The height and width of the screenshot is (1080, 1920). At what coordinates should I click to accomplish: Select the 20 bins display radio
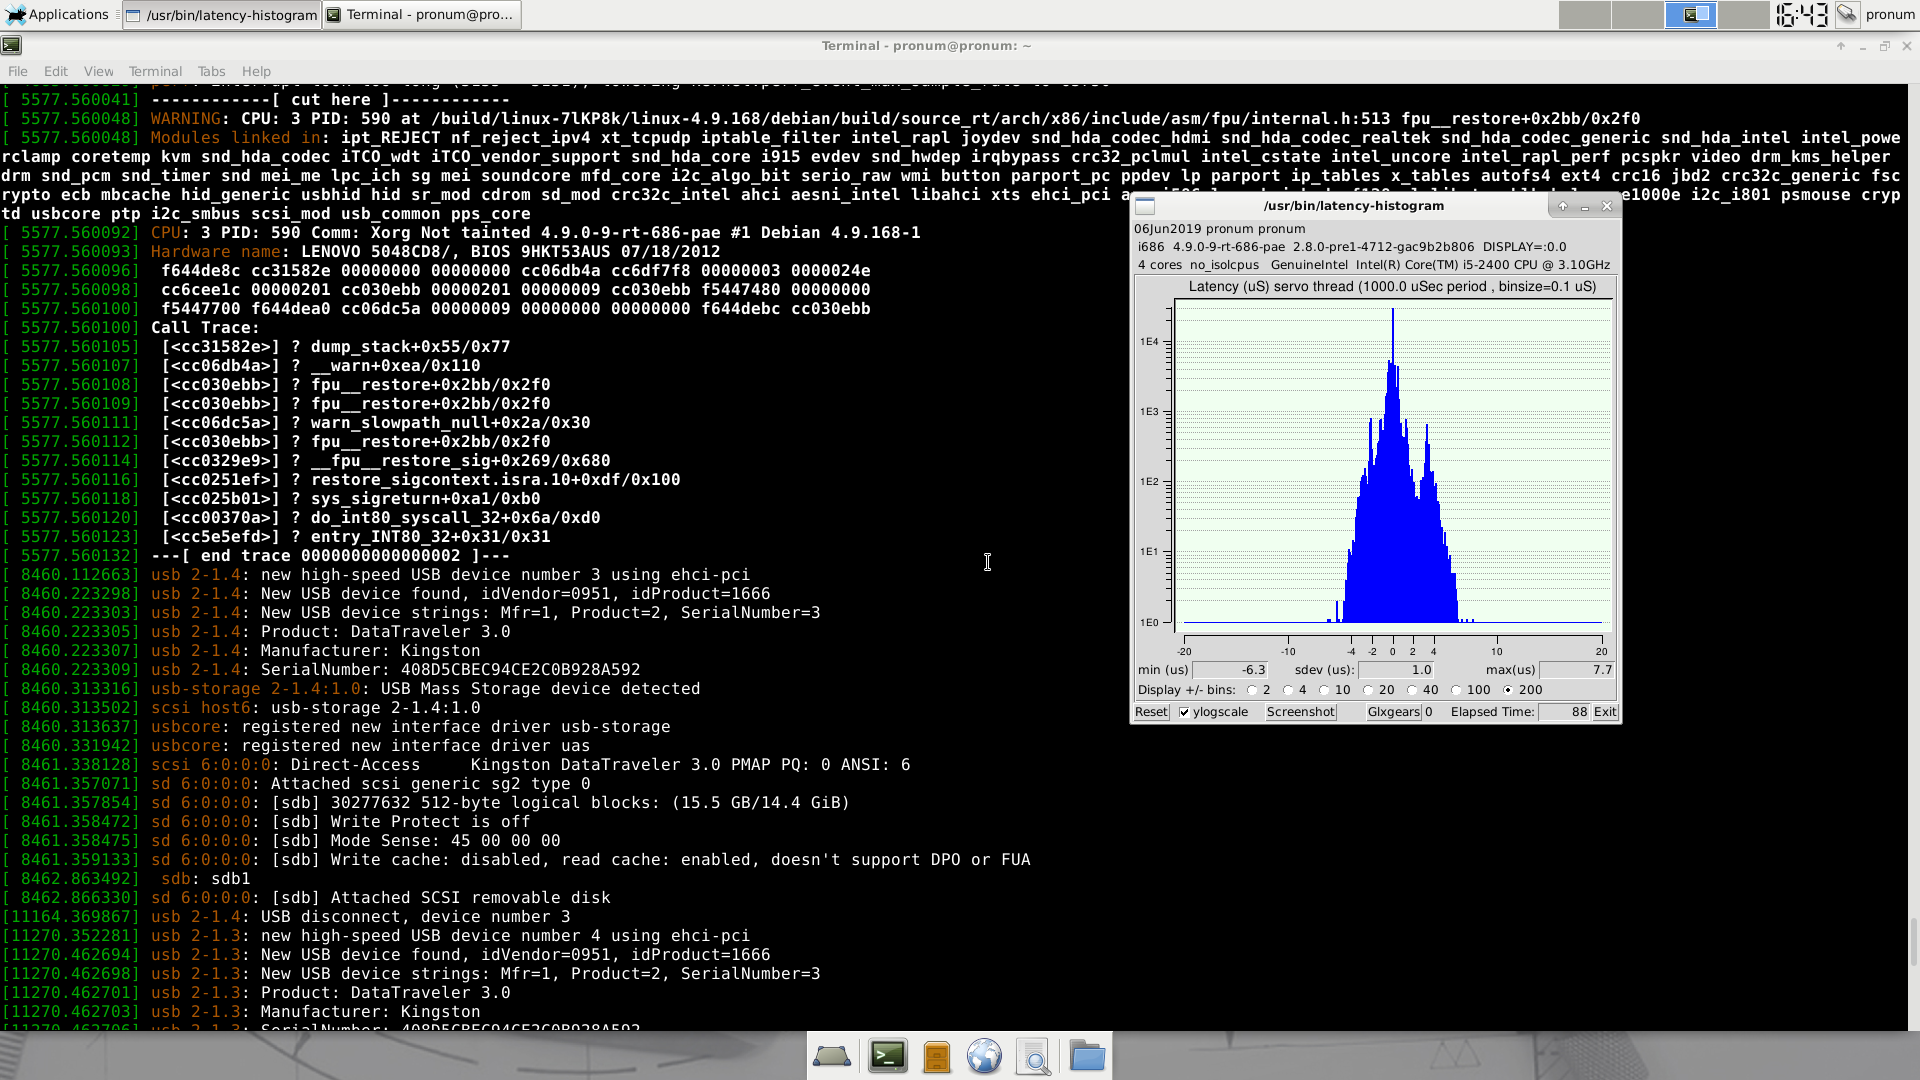click(x=1368, y=690)
